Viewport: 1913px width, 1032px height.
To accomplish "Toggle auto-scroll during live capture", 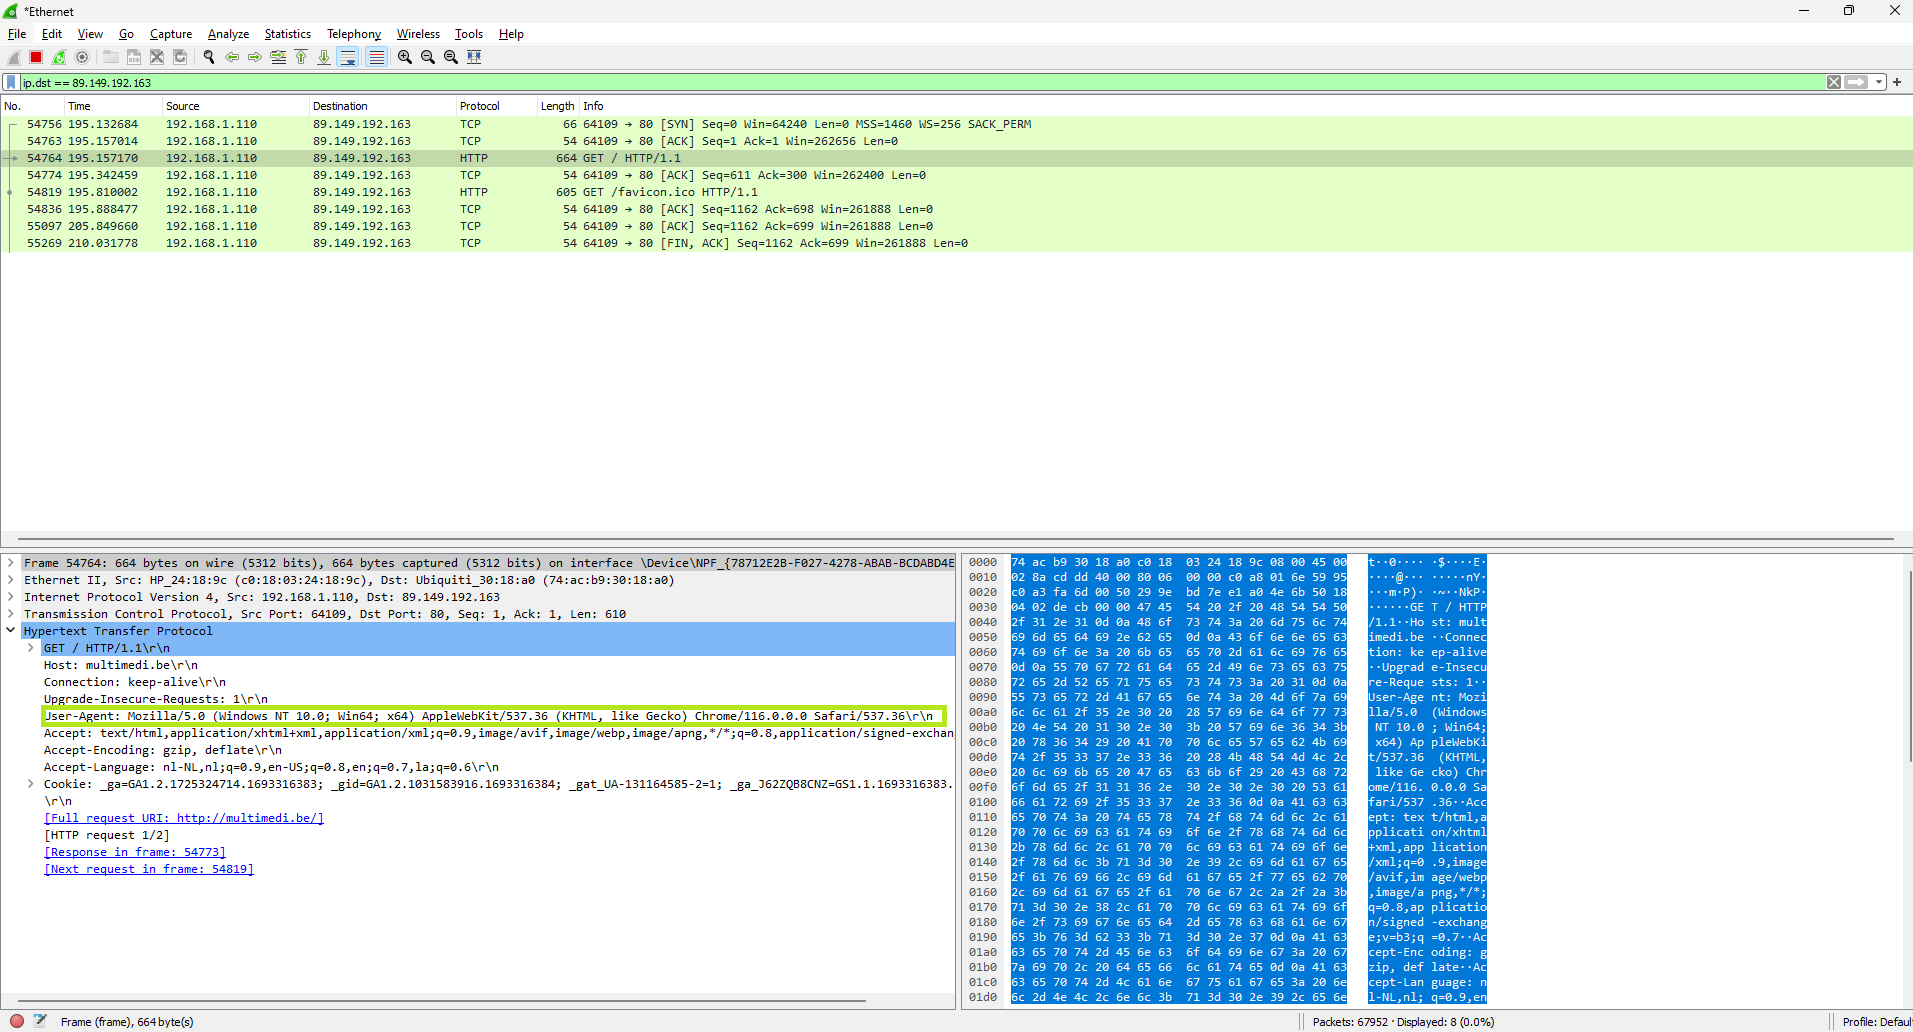I will 348,57.
